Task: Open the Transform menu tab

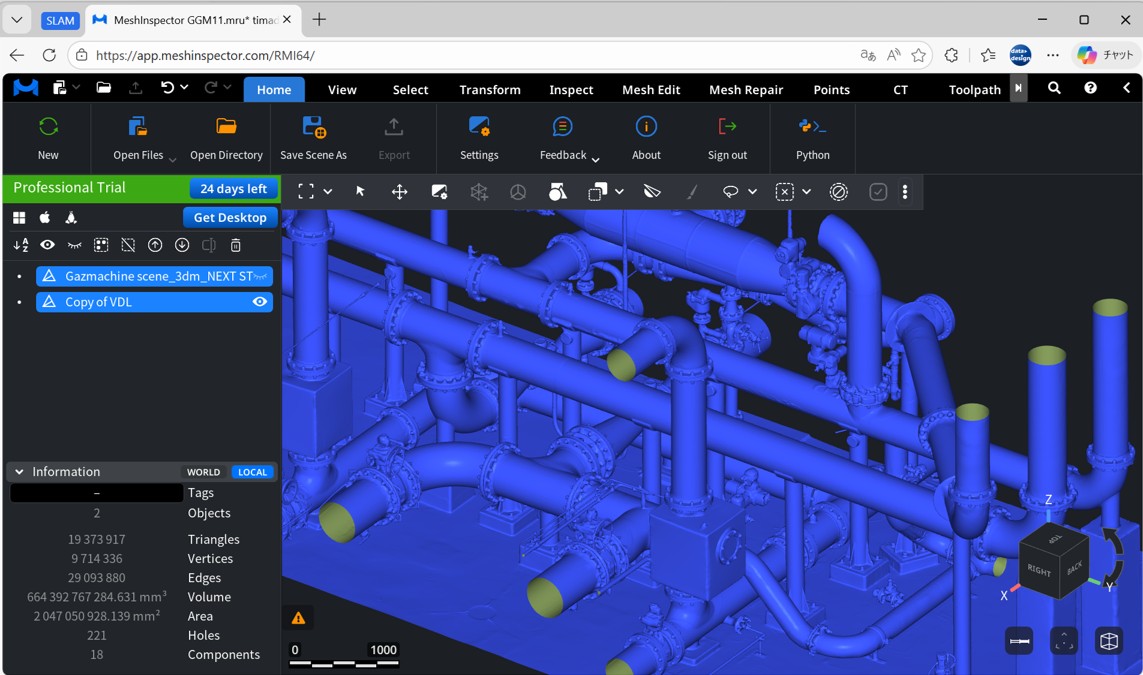Action: (489, 89)
